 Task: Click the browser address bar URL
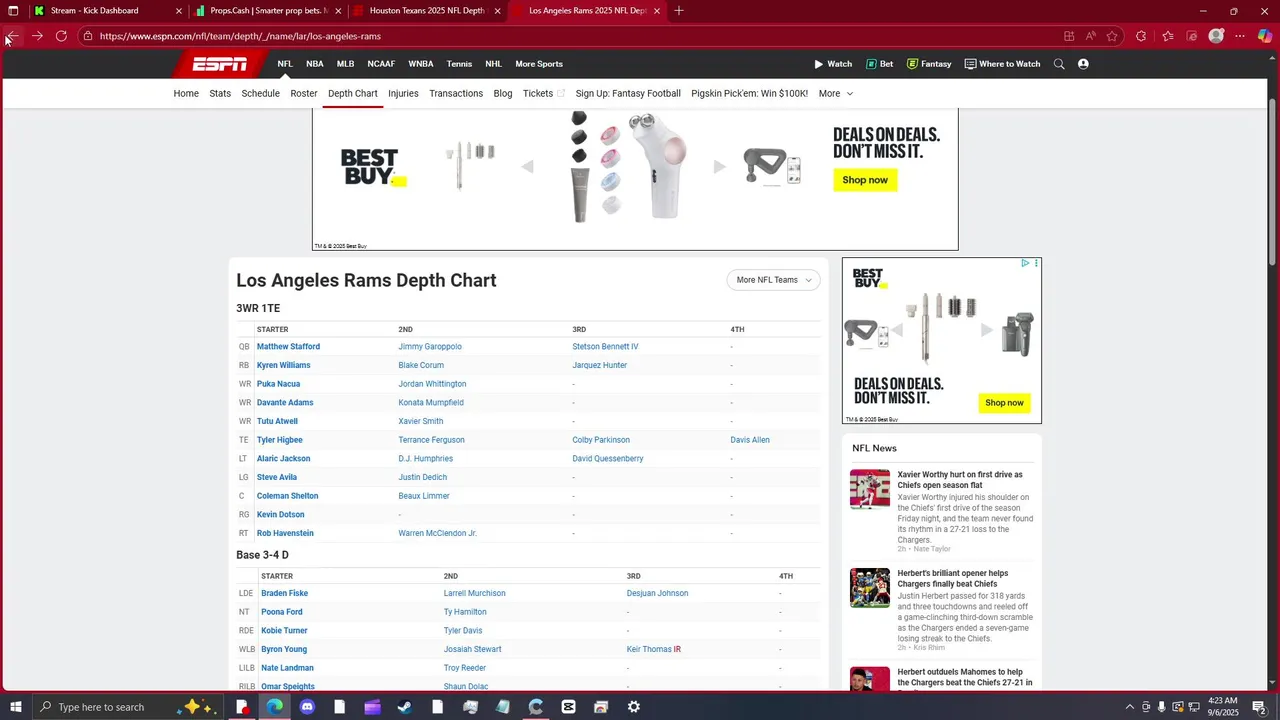(240, 36)
